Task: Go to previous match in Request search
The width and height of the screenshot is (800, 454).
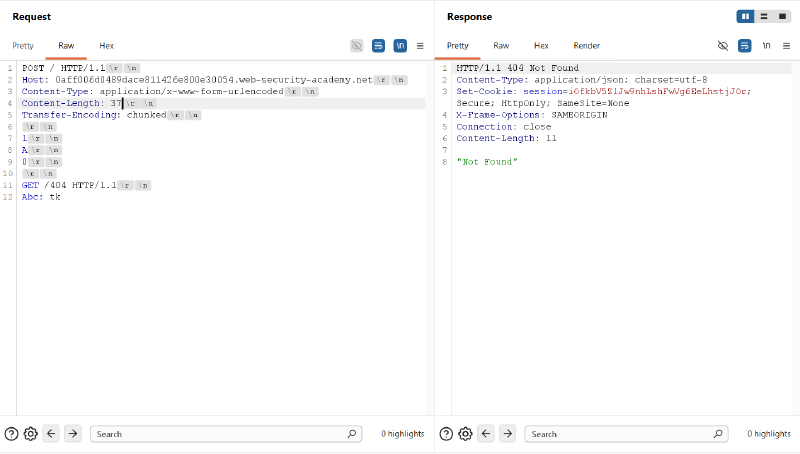Action: [51, 434]
